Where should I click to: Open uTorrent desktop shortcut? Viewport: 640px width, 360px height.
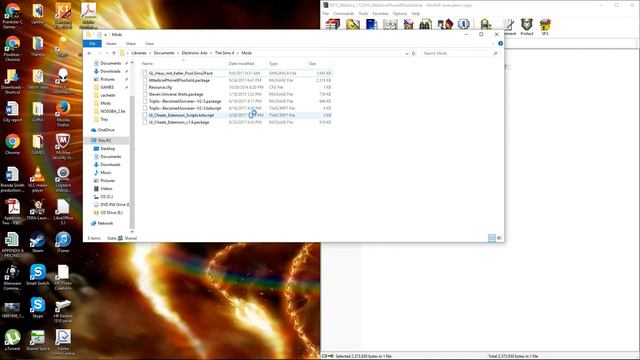point(13,340)
